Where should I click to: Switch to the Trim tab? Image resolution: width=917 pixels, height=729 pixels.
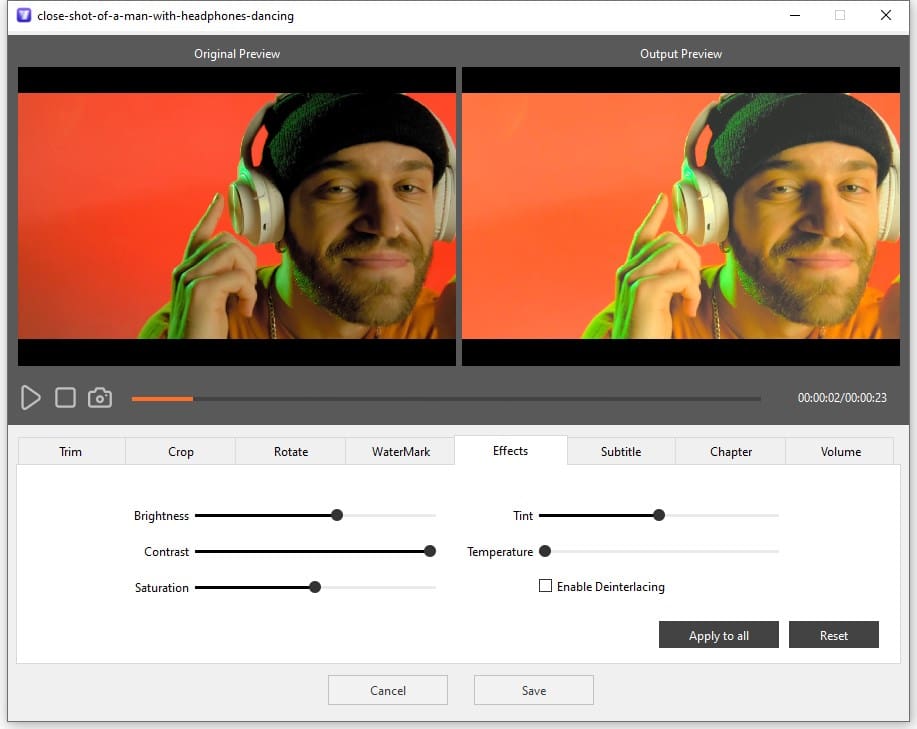coord(71,452)
